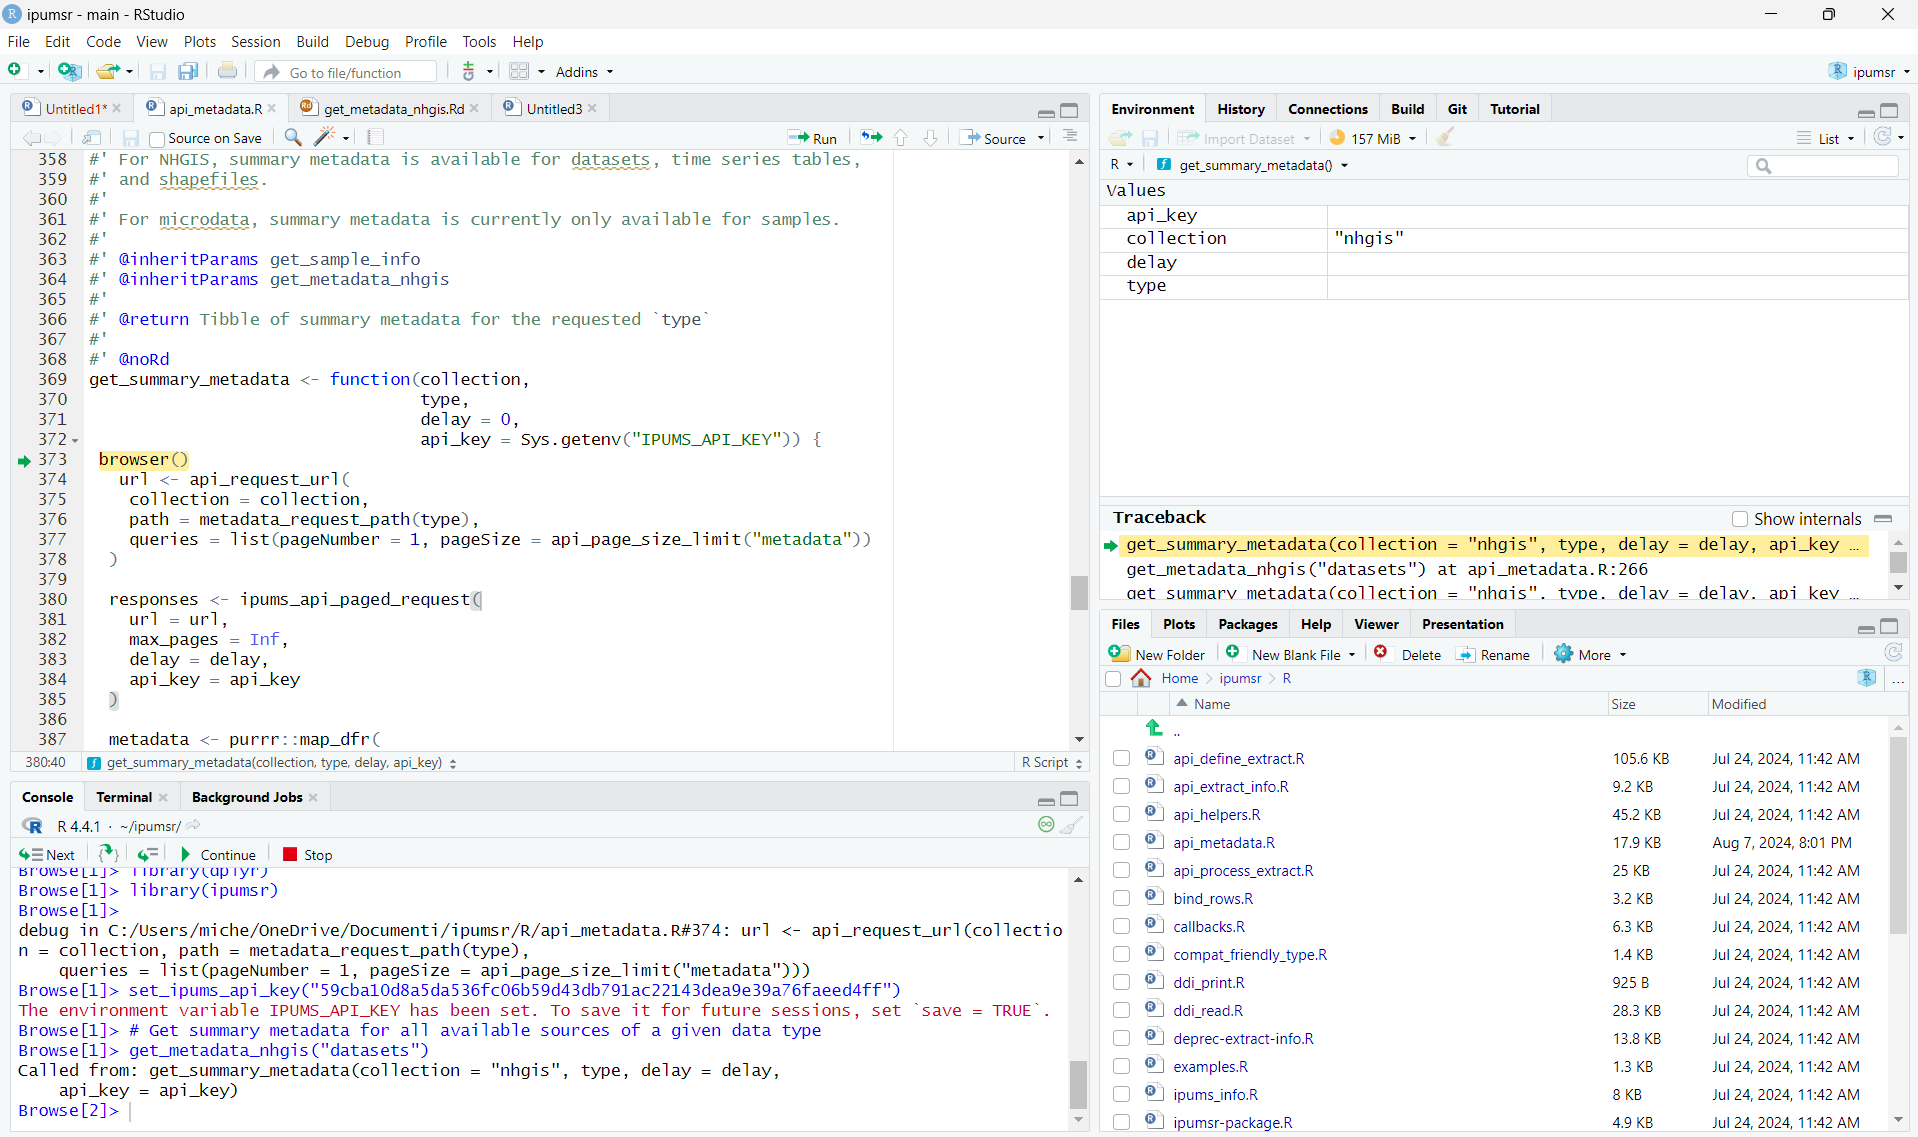Click the find/replace magnifier in editor toolbar
Viewport: 1918px width, 1137px height.
(293, 138)
